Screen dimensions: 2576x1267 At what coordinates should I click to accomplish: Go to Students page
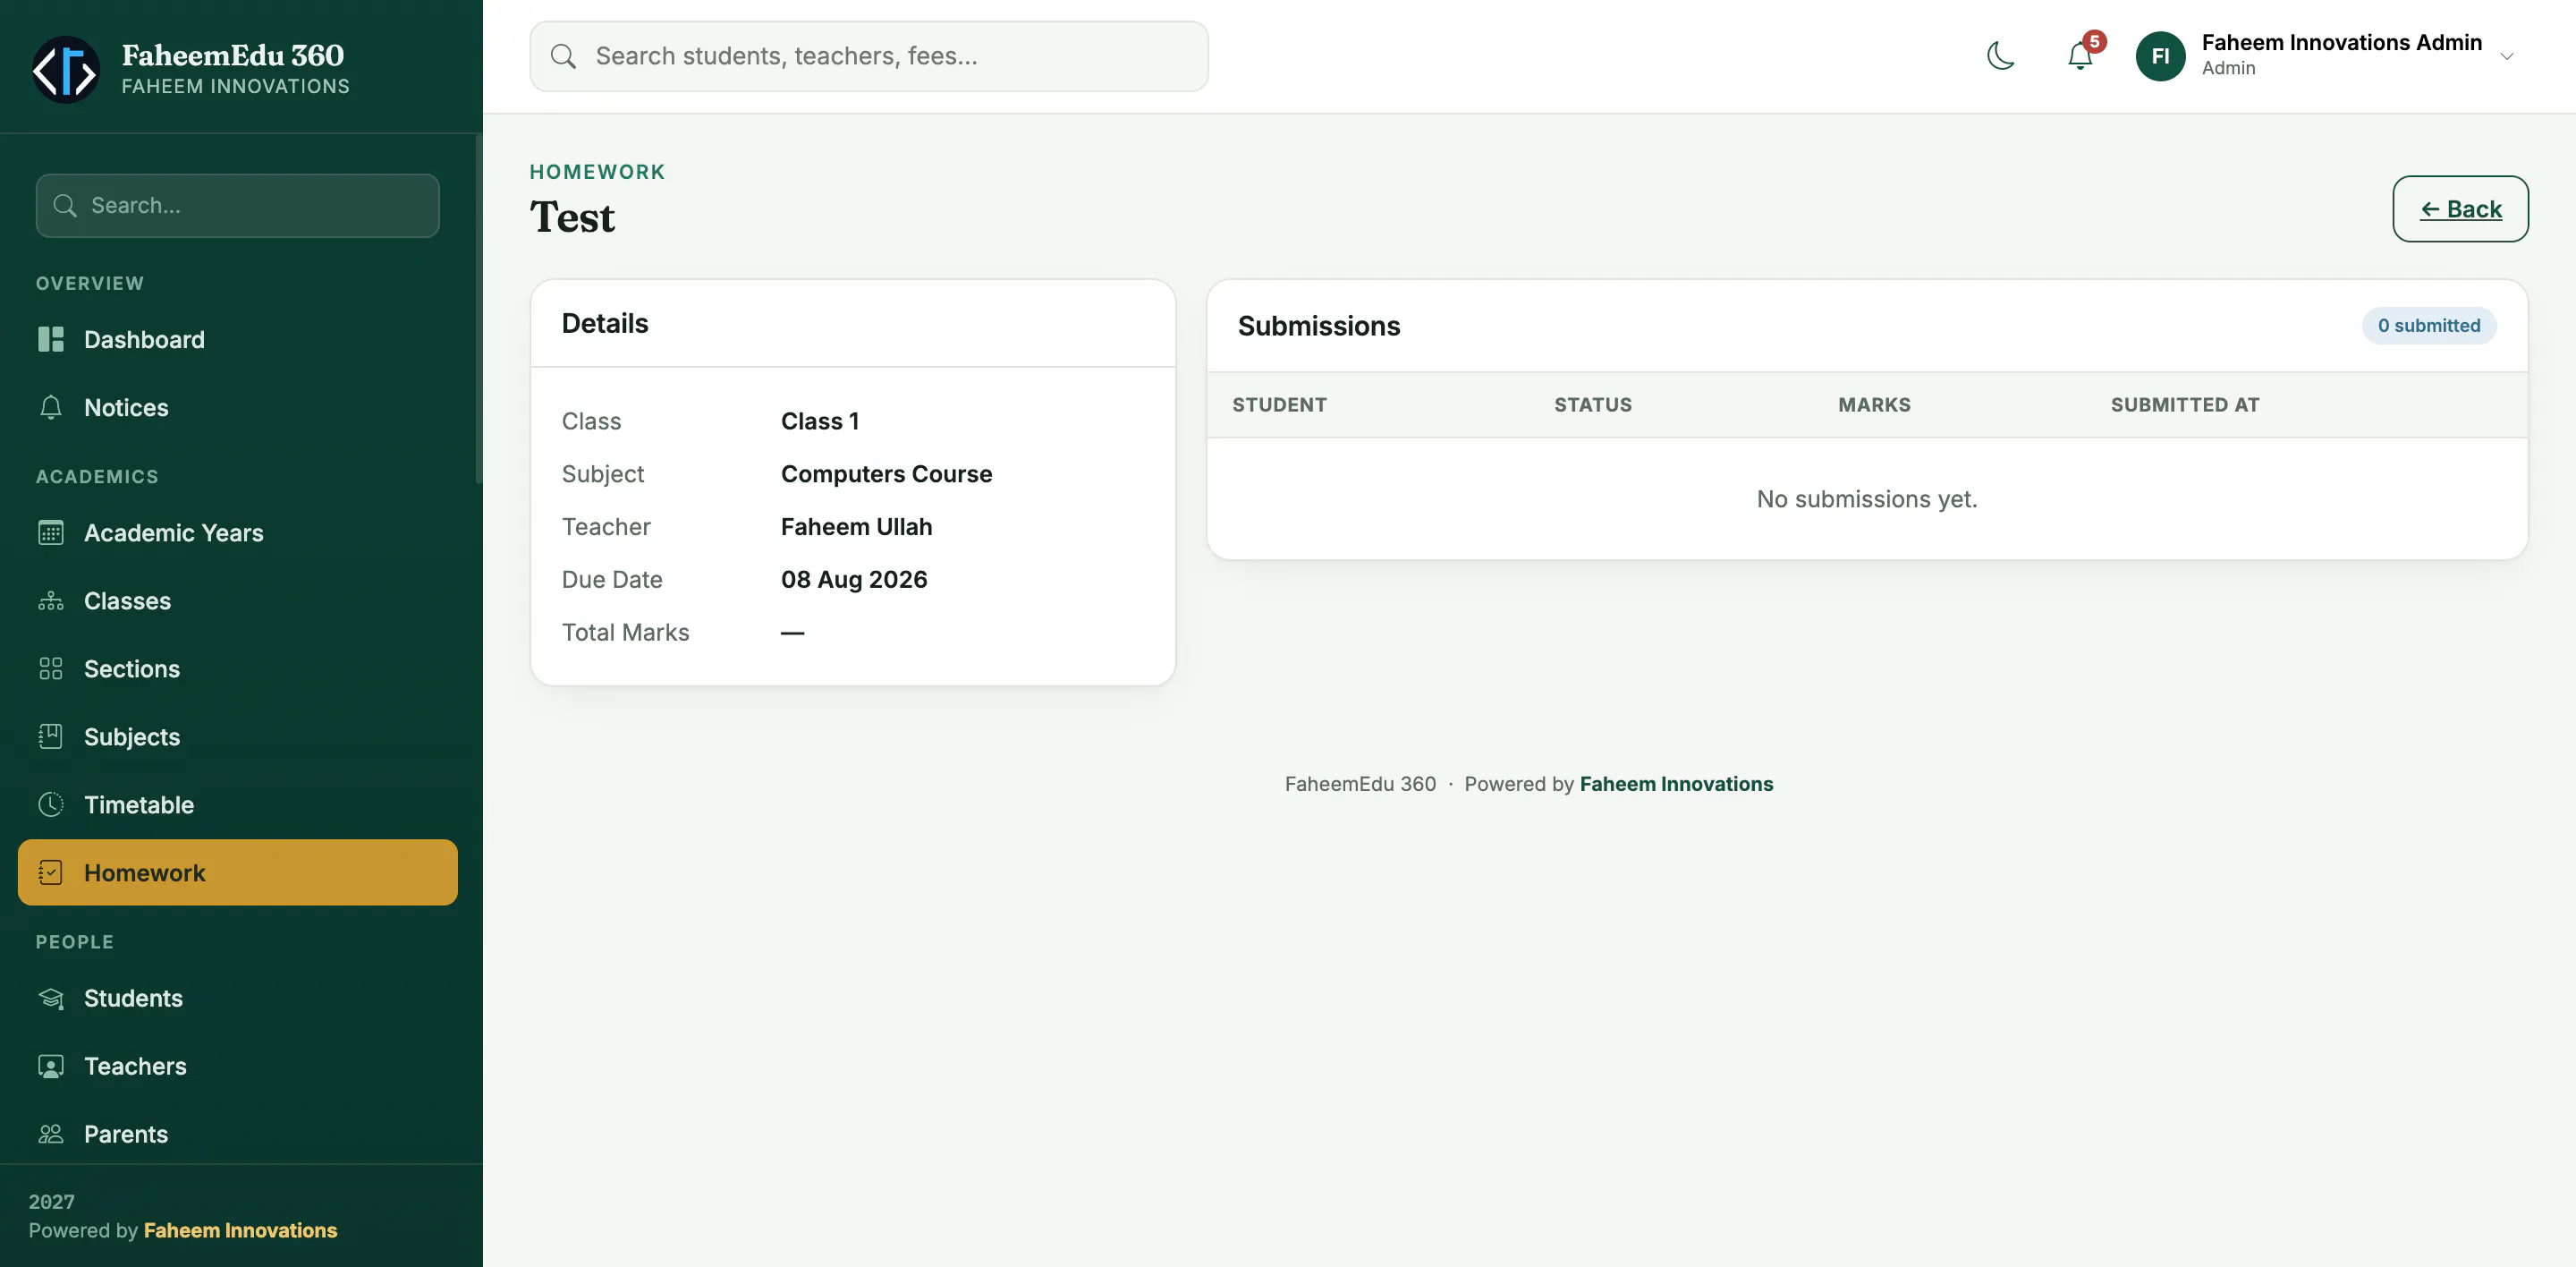point(238,998)
